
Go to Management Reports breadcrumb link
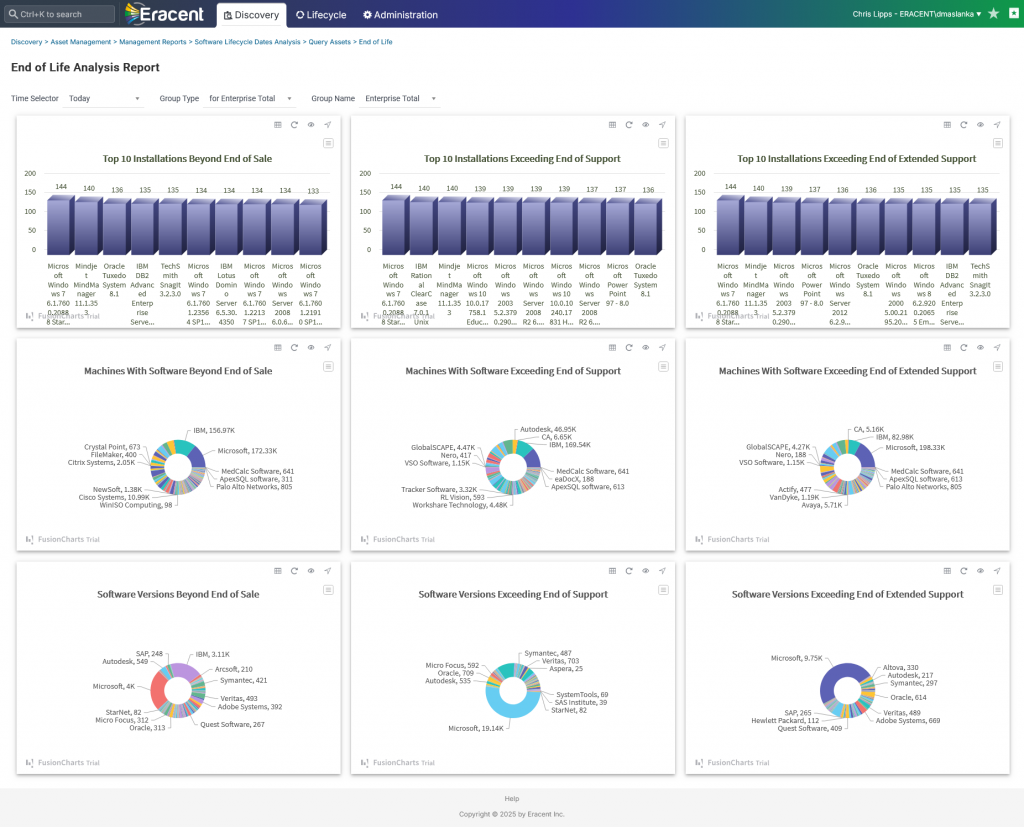(152, 43)
